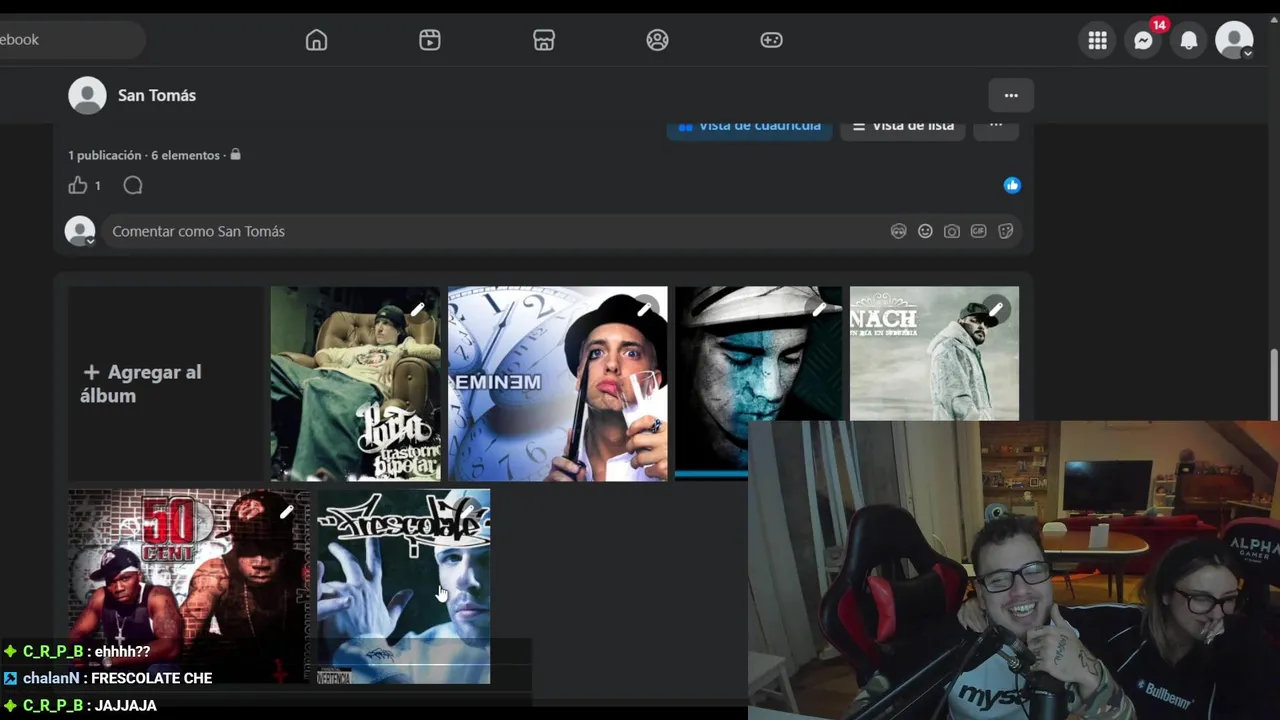Insert a sticker in the comment
Screen dimensions: 1280x720
pos(1005,231)
